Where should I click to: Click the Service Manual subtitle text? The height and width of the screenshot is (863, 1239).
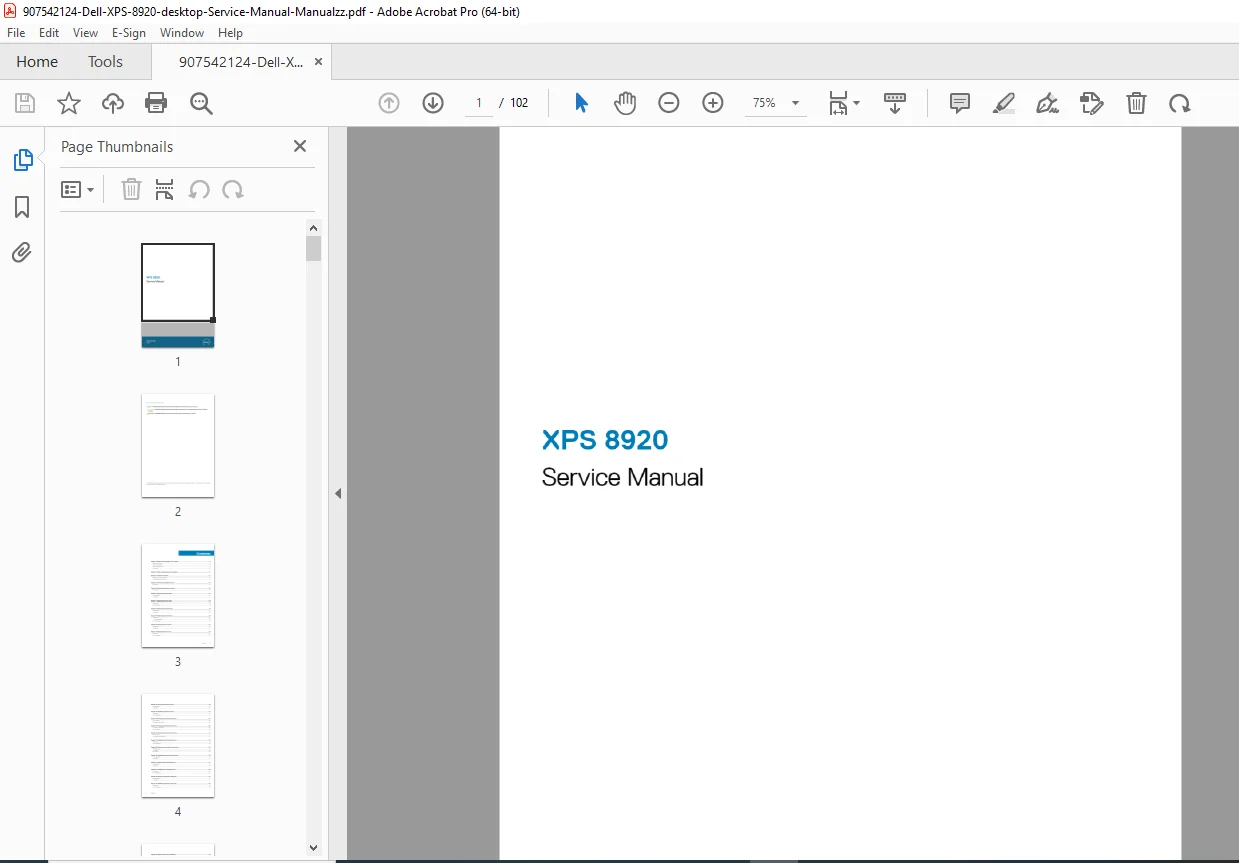click(622, 478)
